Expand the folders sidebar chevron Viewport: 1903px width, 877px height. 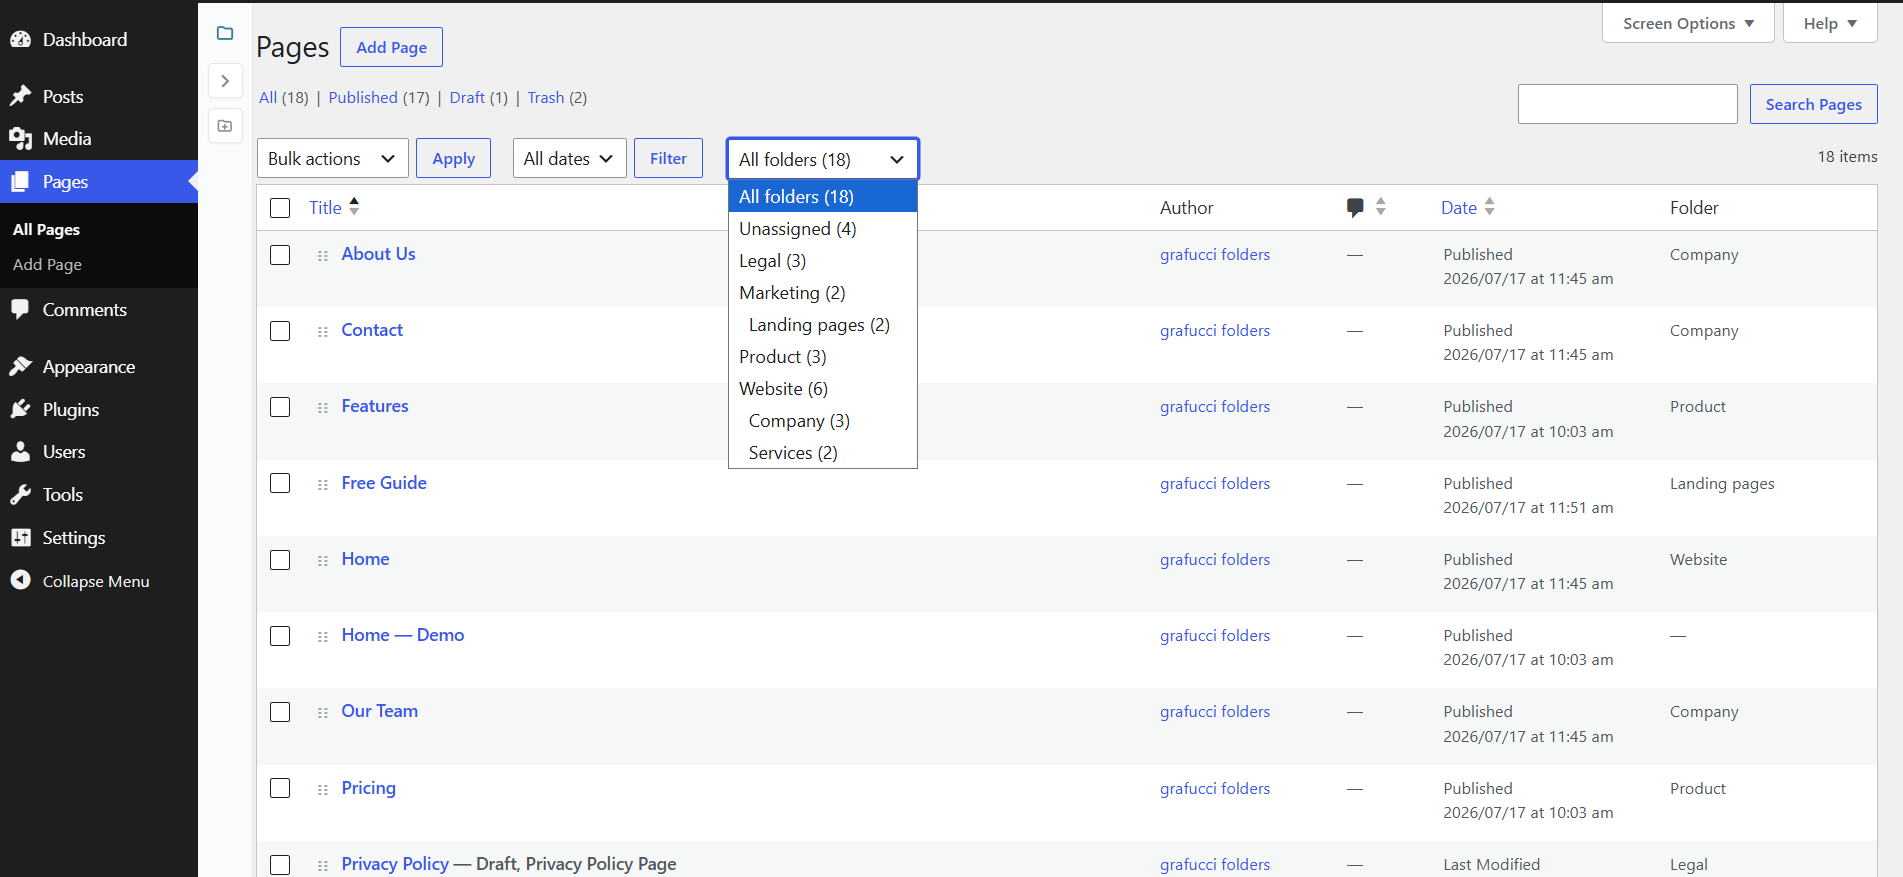pos(225,81)
